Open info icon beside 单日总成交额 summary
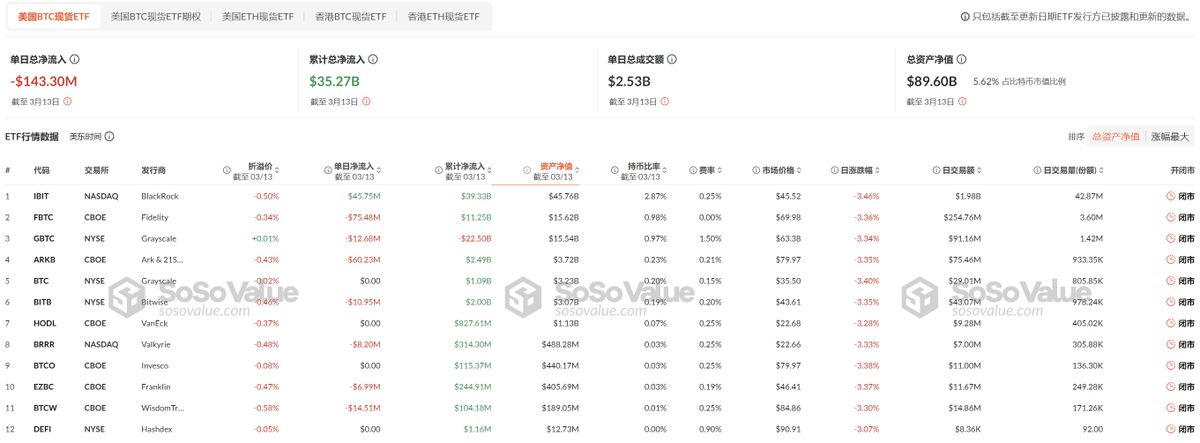The height and width of the screenshot is (443, 1200). (672, 60)
